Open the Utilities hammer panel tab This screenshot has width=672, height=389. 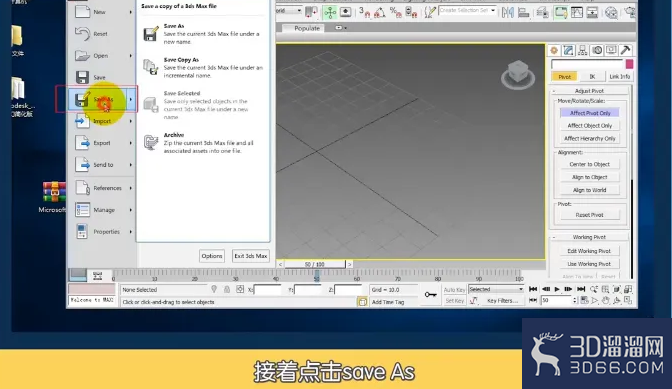[x=625, y=51]
